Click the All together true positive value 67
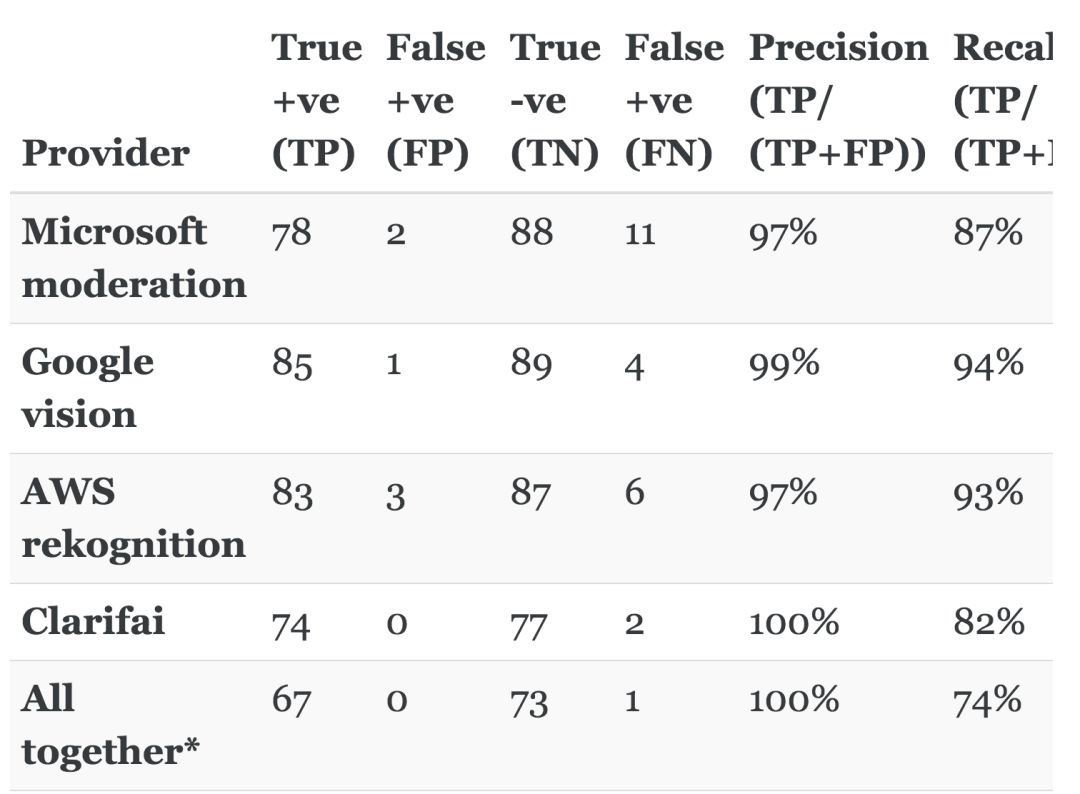 pos(292,700)
